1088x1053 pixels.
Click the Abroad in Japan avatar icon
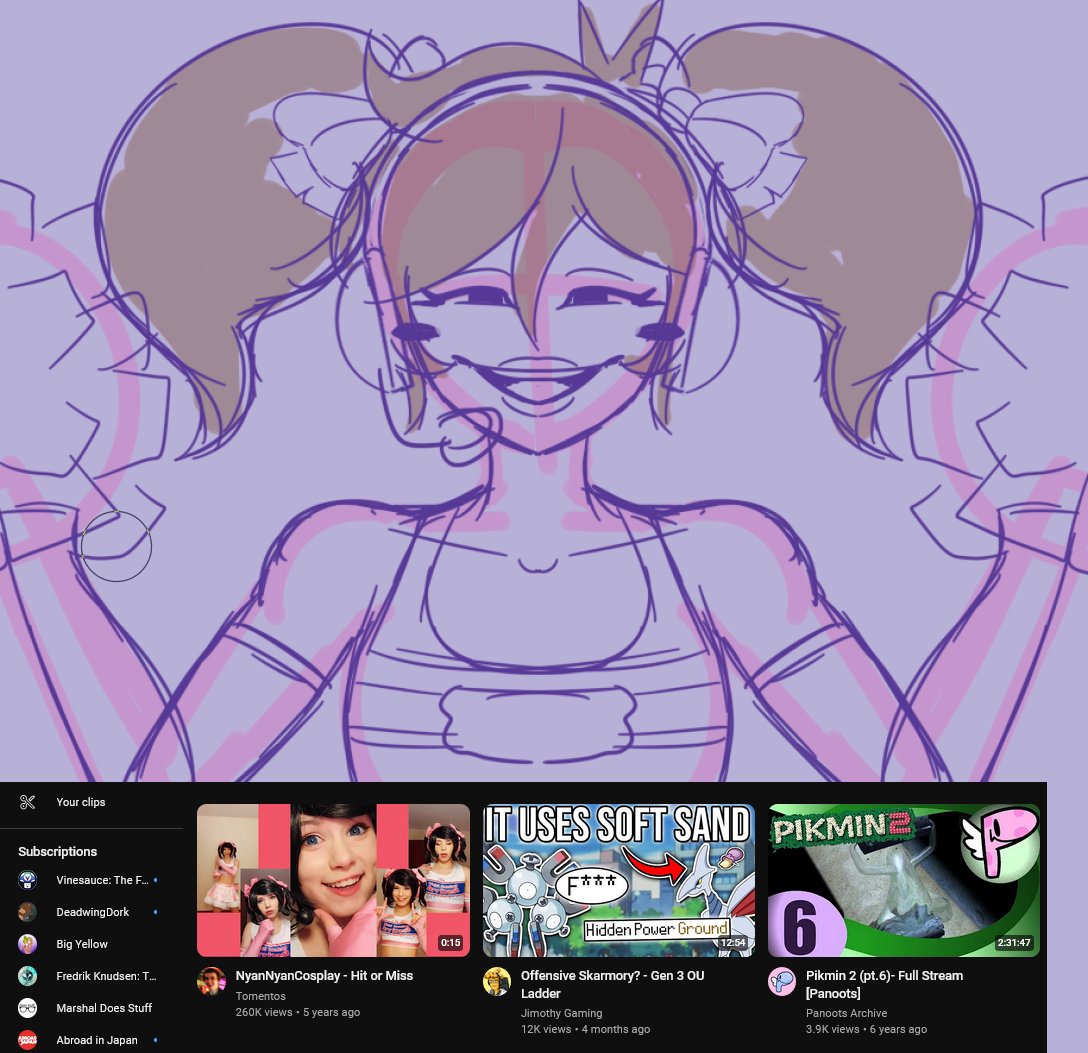28,1040
